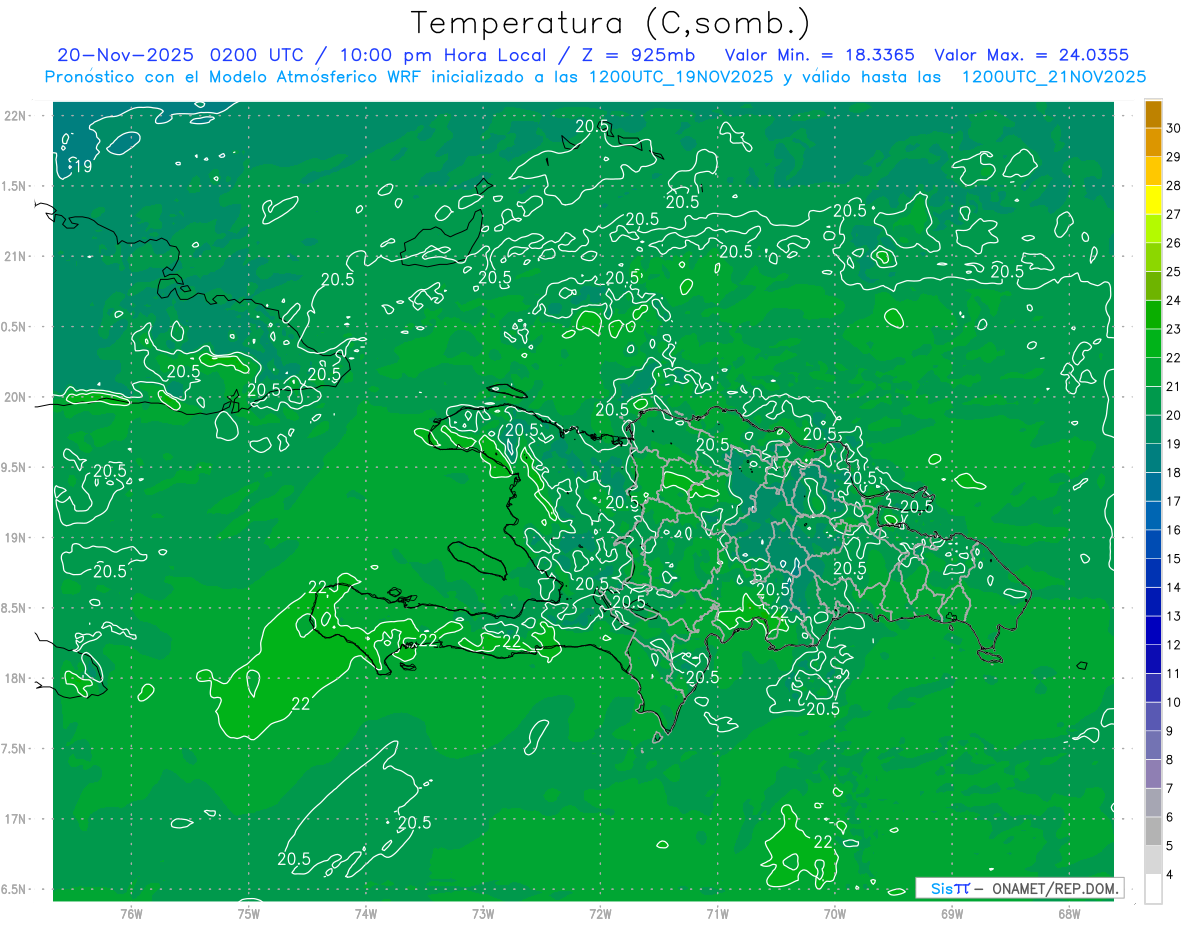This screenshot has width=1200, height=927.
Task: Click the "18N" latitude axis label
Action: [16, 678]
